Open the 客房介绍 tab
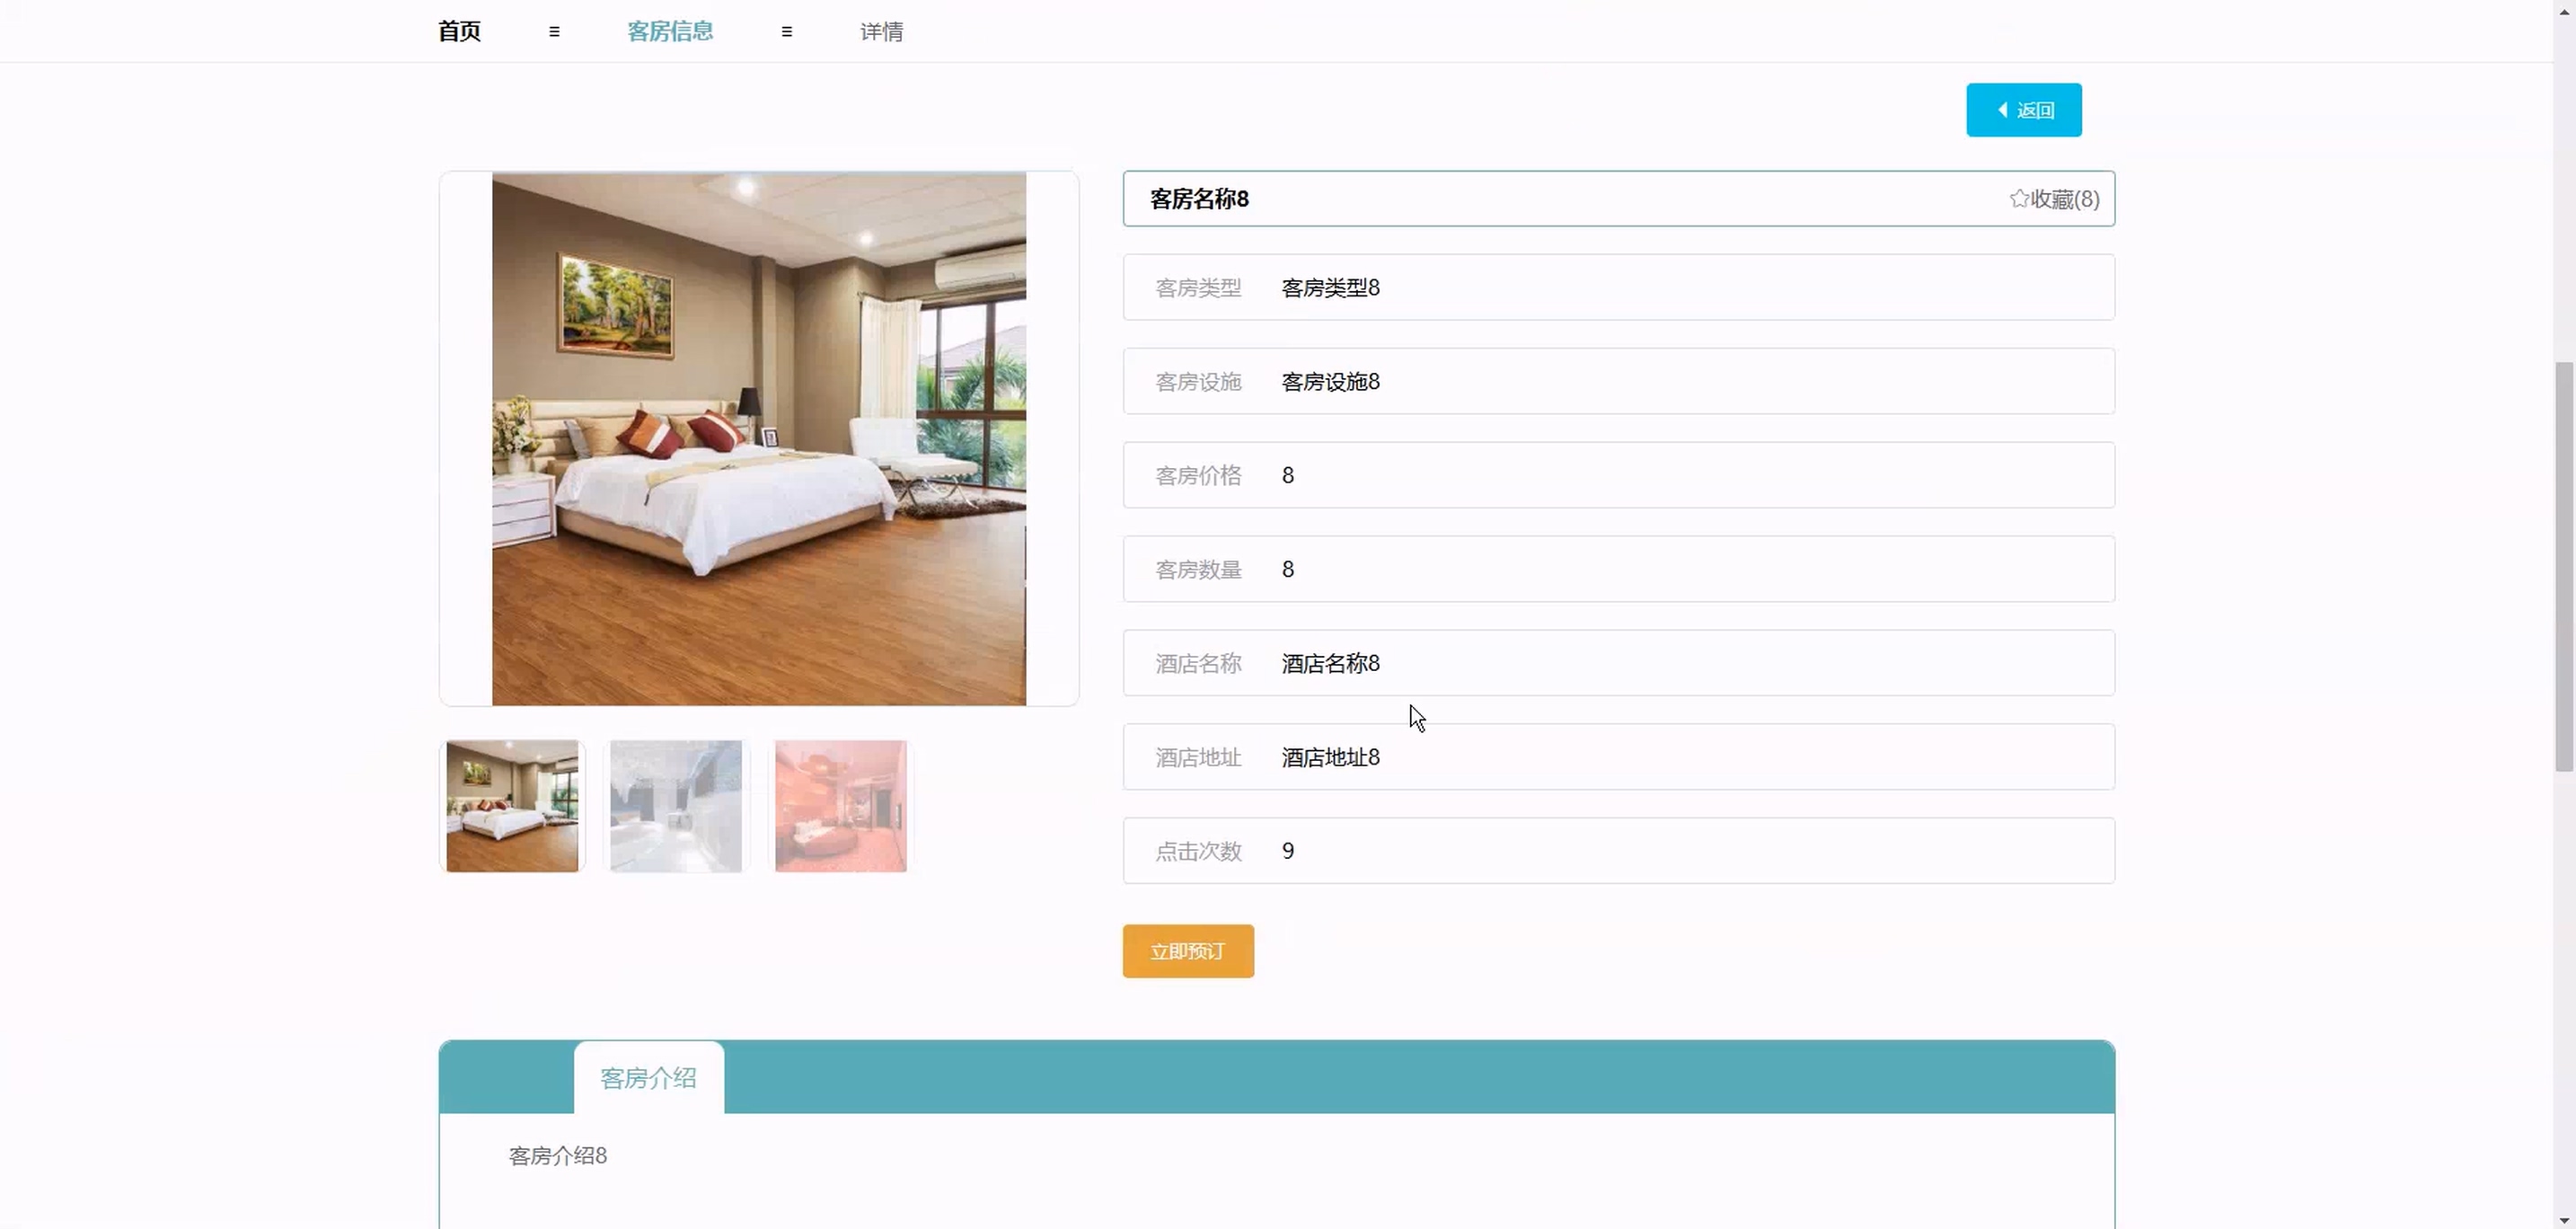 click(648, 1078)
